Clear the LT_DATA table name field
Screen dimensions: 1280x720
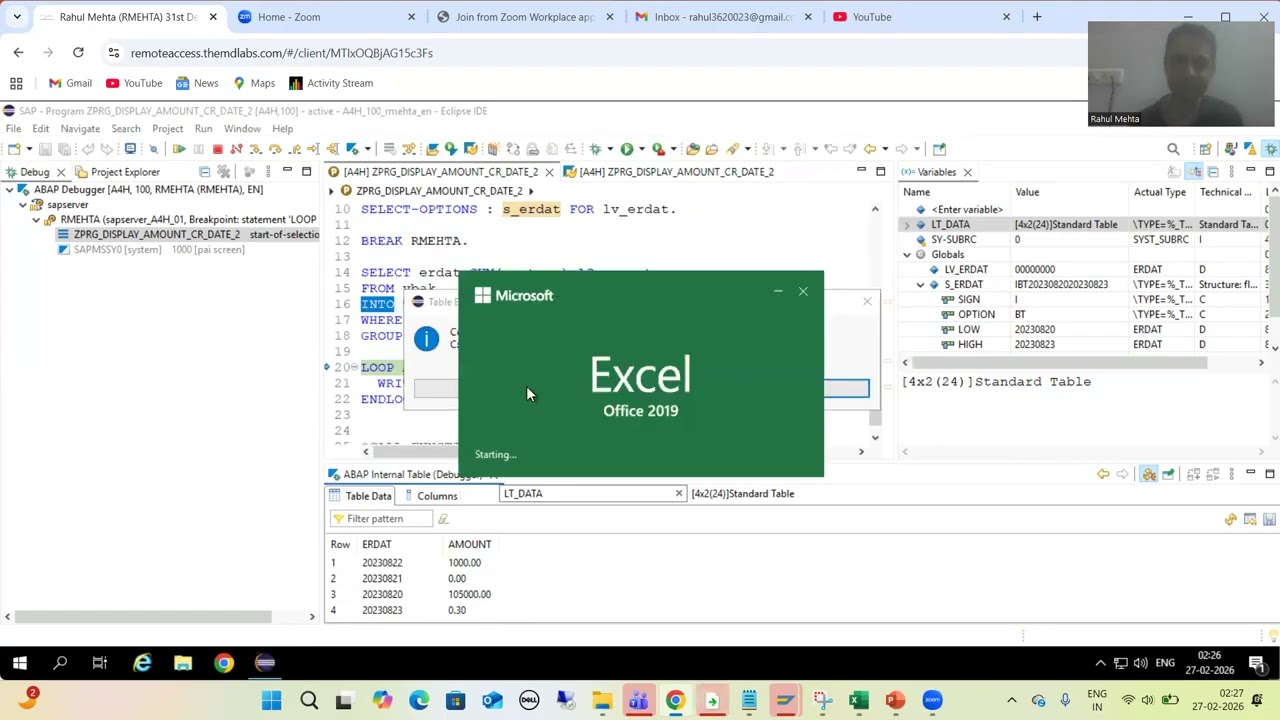pyautogui.click(x=679, y=493)
